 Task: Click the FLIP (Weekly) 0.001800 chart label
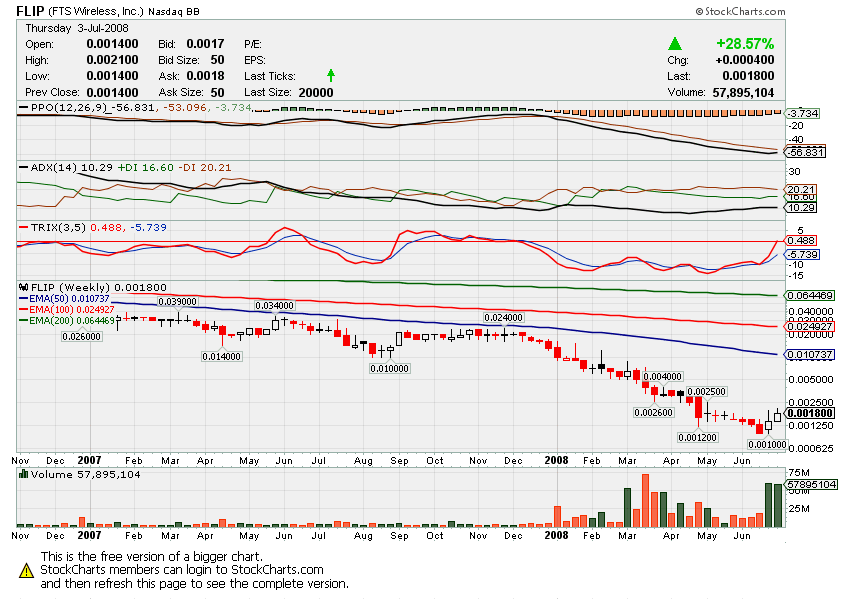pyautogui.click(x=99, y=287)
